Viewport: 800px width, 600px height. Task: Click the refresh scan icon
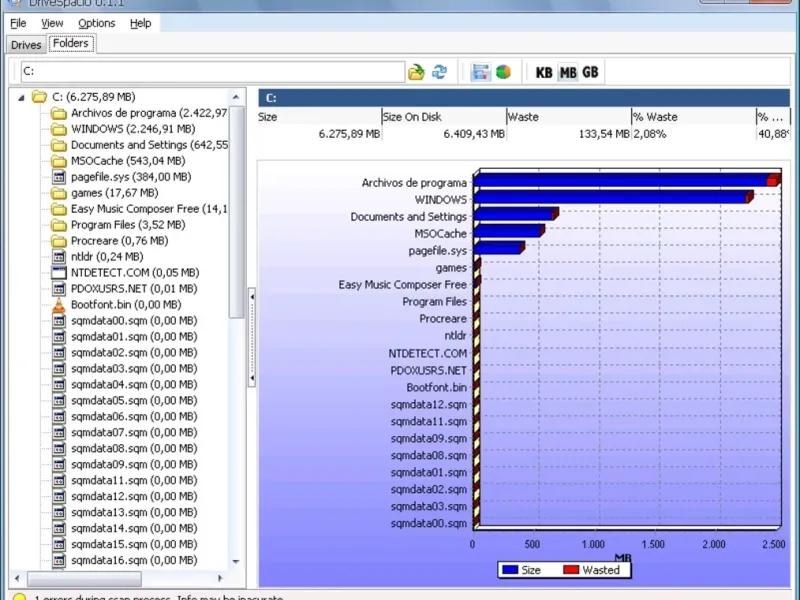click(x=439, y=72)
